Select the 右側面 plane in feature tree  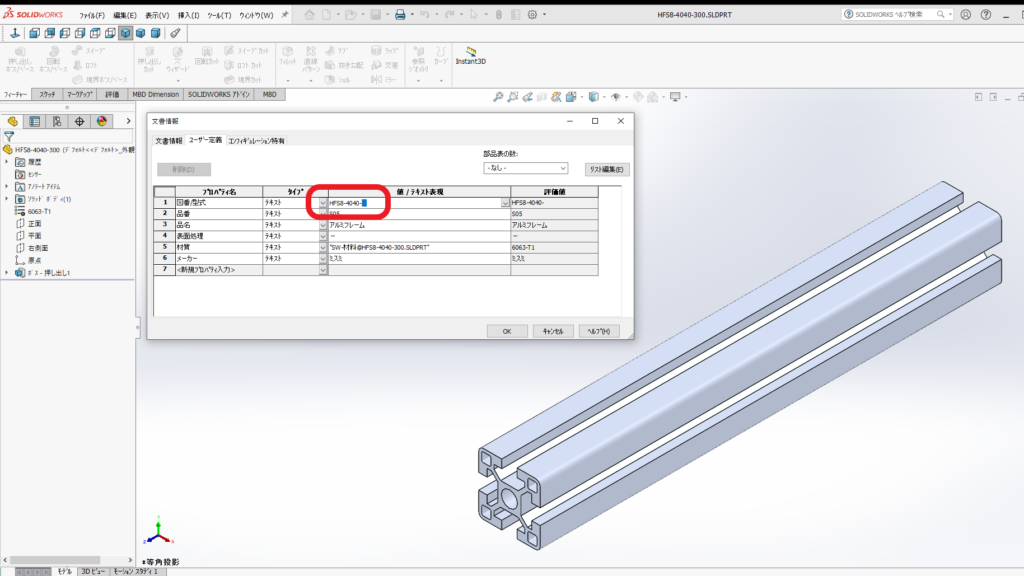(41, 248)
